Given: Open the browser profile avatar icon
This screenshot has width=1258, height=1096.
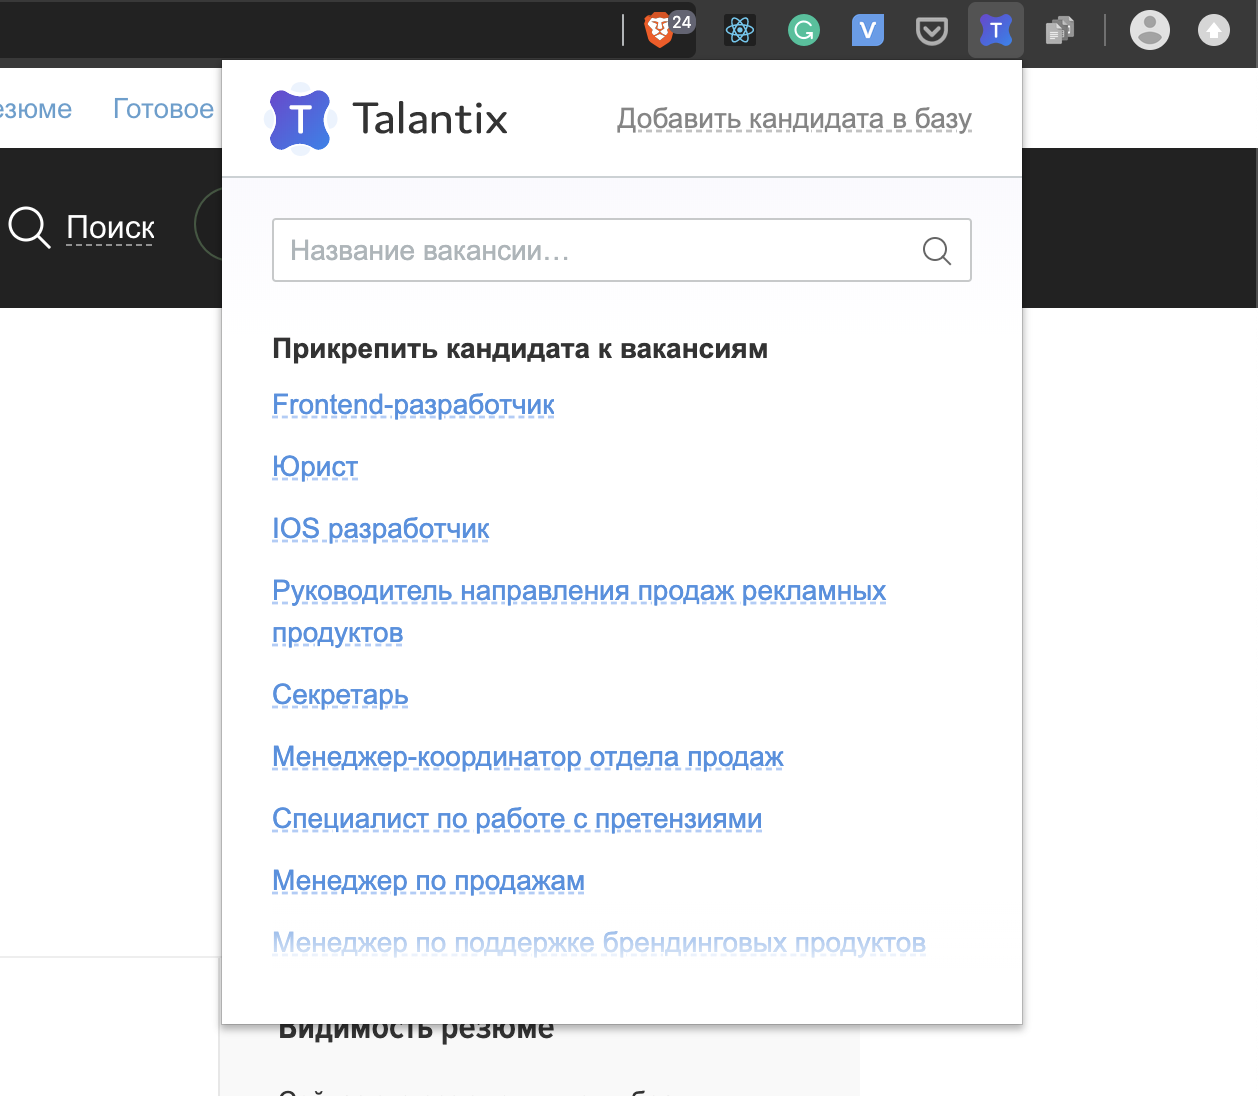Looking at the screenshot, I should click(1150, 30).
